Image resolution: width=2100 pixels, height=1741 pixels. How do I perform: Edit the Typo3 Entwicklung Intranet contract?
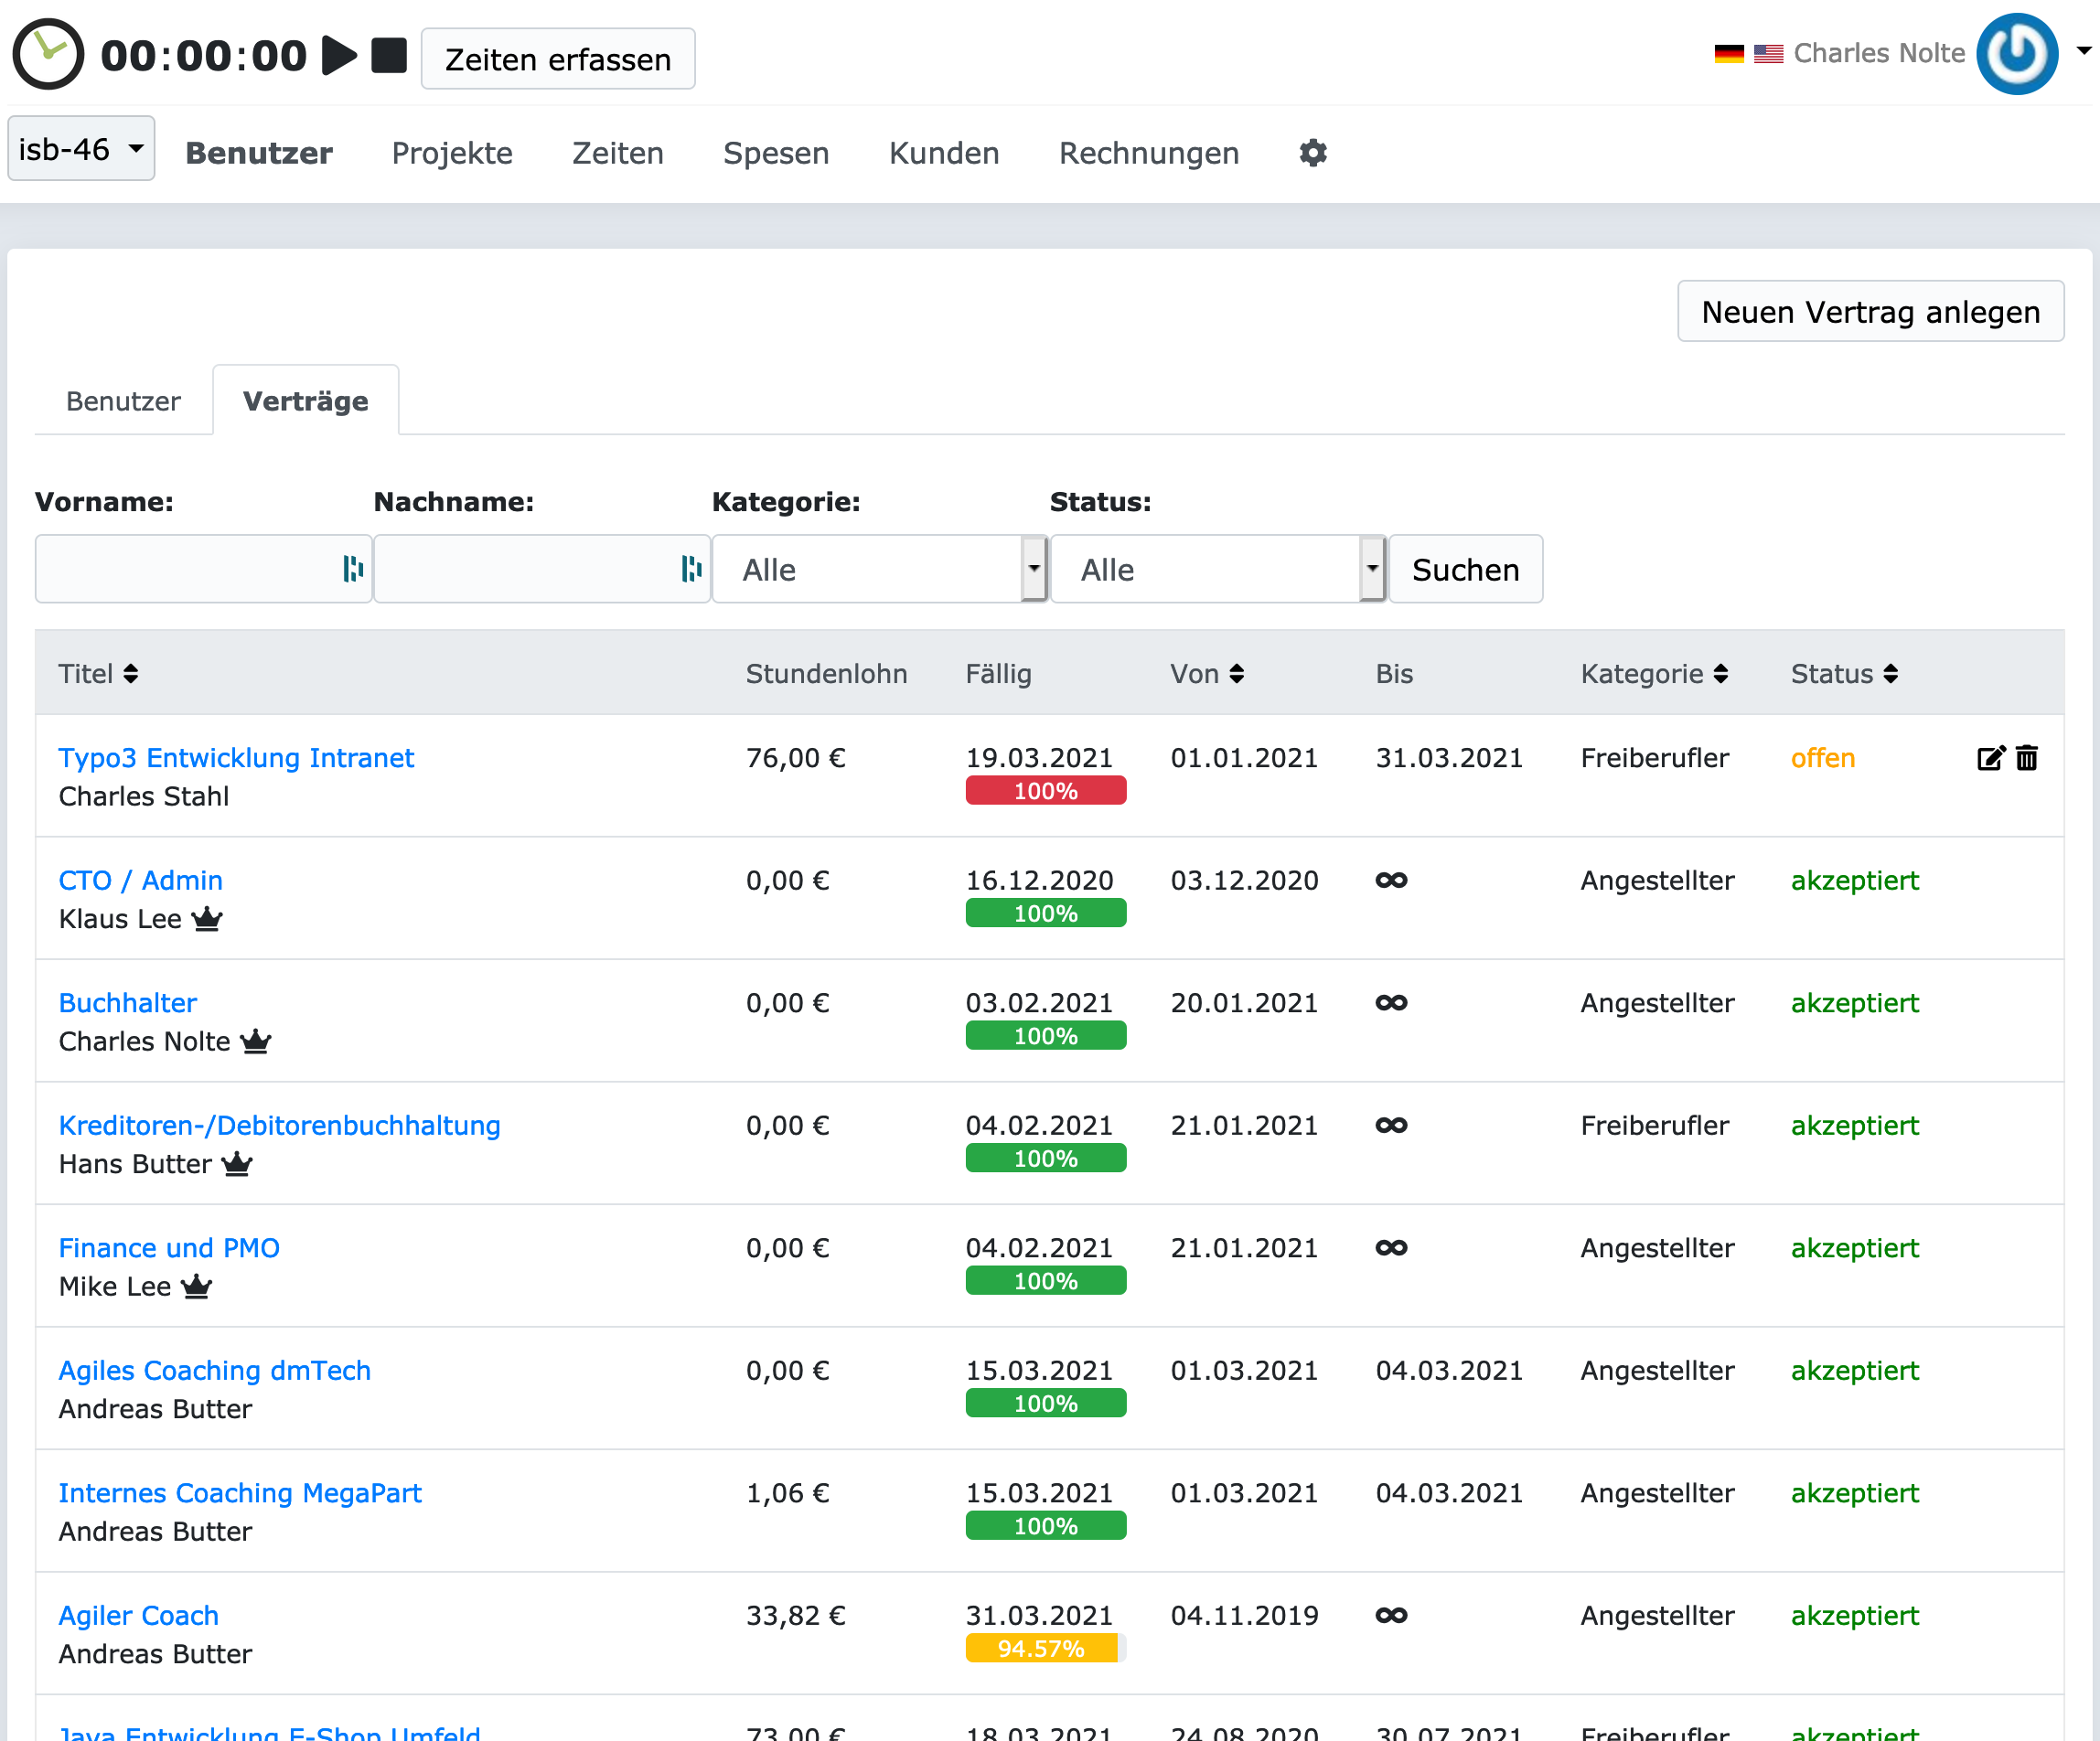(1990, 758)
